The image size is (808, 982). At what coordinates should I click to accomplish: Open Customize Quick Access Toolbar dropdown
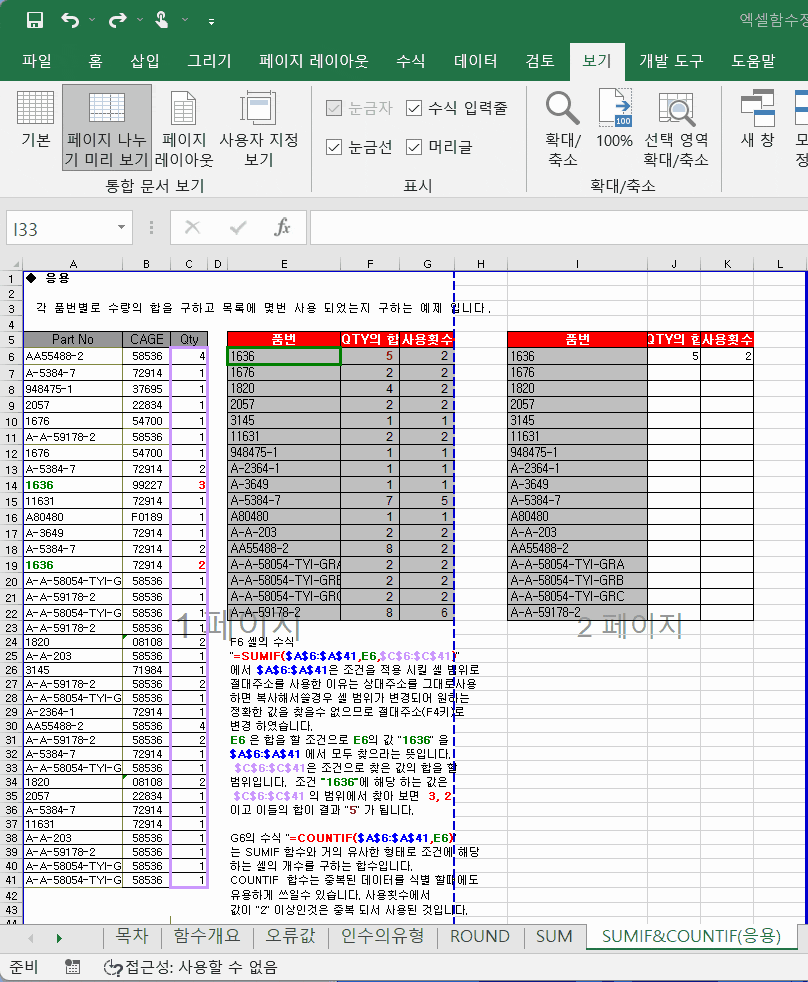(211, 21)
